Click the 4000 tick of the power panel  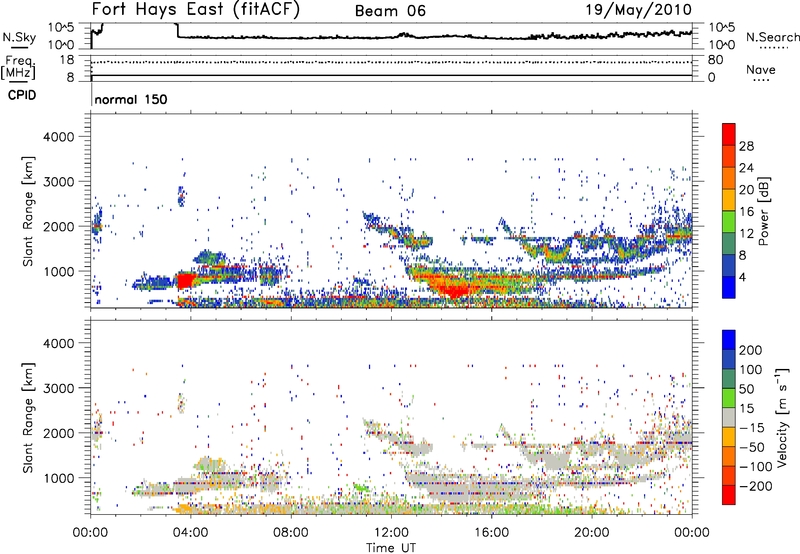click(x=59, y=137)
